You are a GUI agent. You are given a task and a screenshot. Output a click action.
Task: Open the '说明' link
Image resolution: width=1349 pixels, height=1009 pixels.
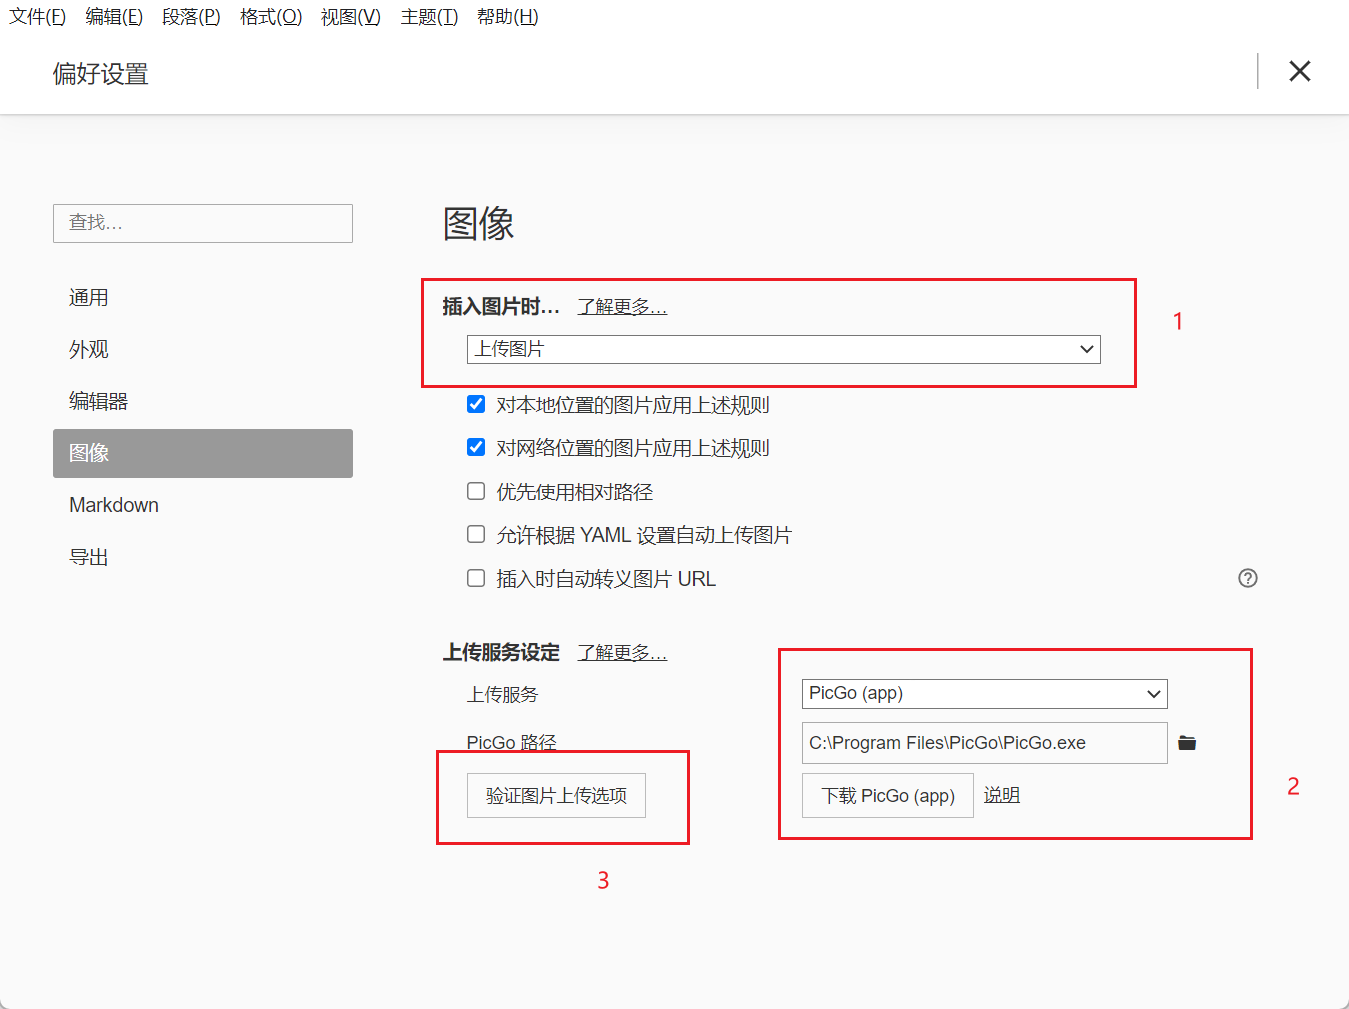tap(1001, 795)
